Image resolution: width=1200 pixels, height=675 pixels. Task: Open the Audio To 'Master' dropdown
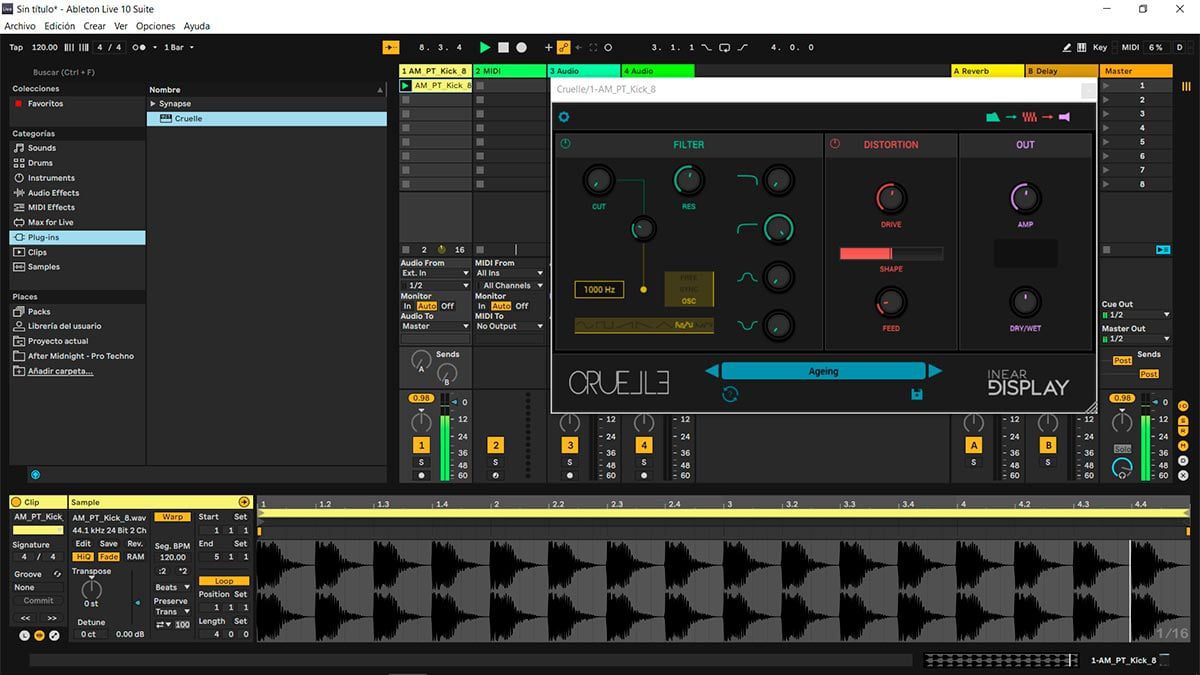click(x=435, y=326)
